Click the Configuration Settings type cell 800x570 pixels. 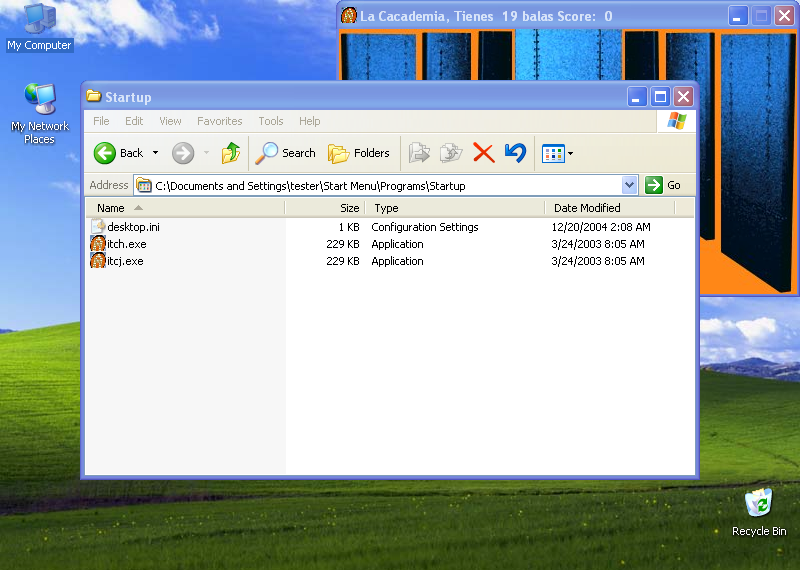425,227
